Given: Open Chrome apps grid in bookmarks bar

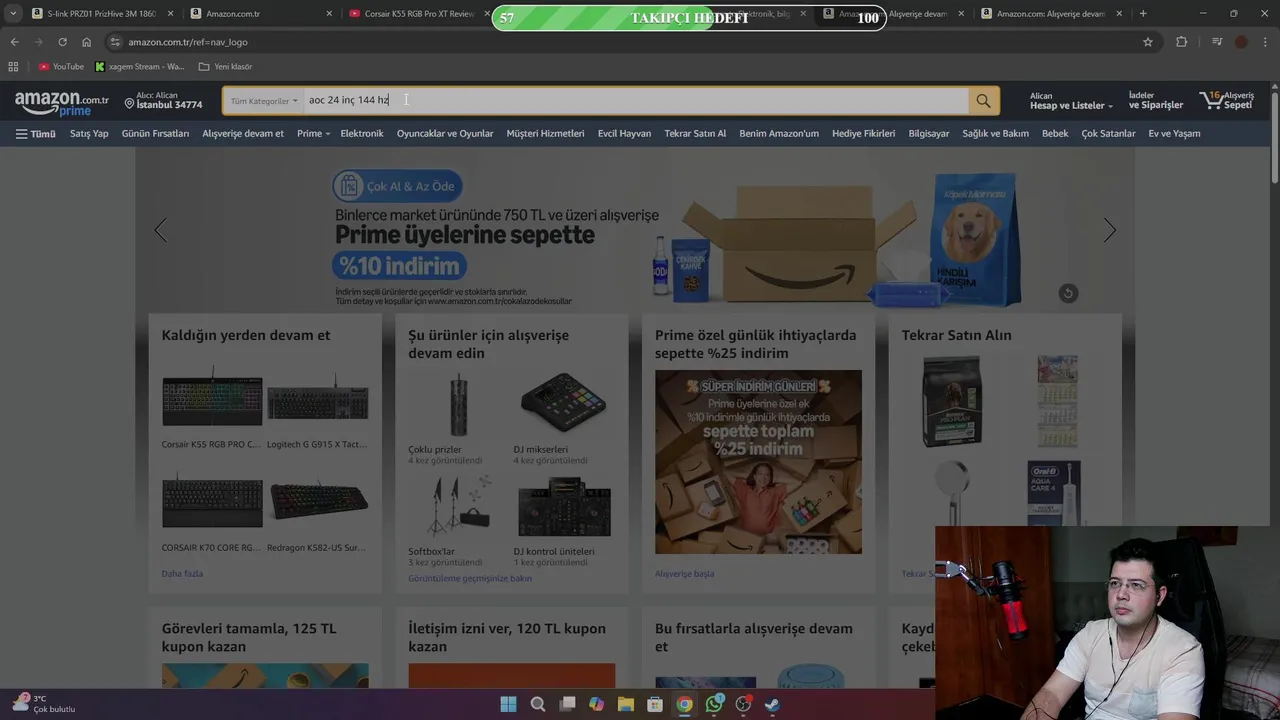Looking at the screenshot, I should point(13,66).
